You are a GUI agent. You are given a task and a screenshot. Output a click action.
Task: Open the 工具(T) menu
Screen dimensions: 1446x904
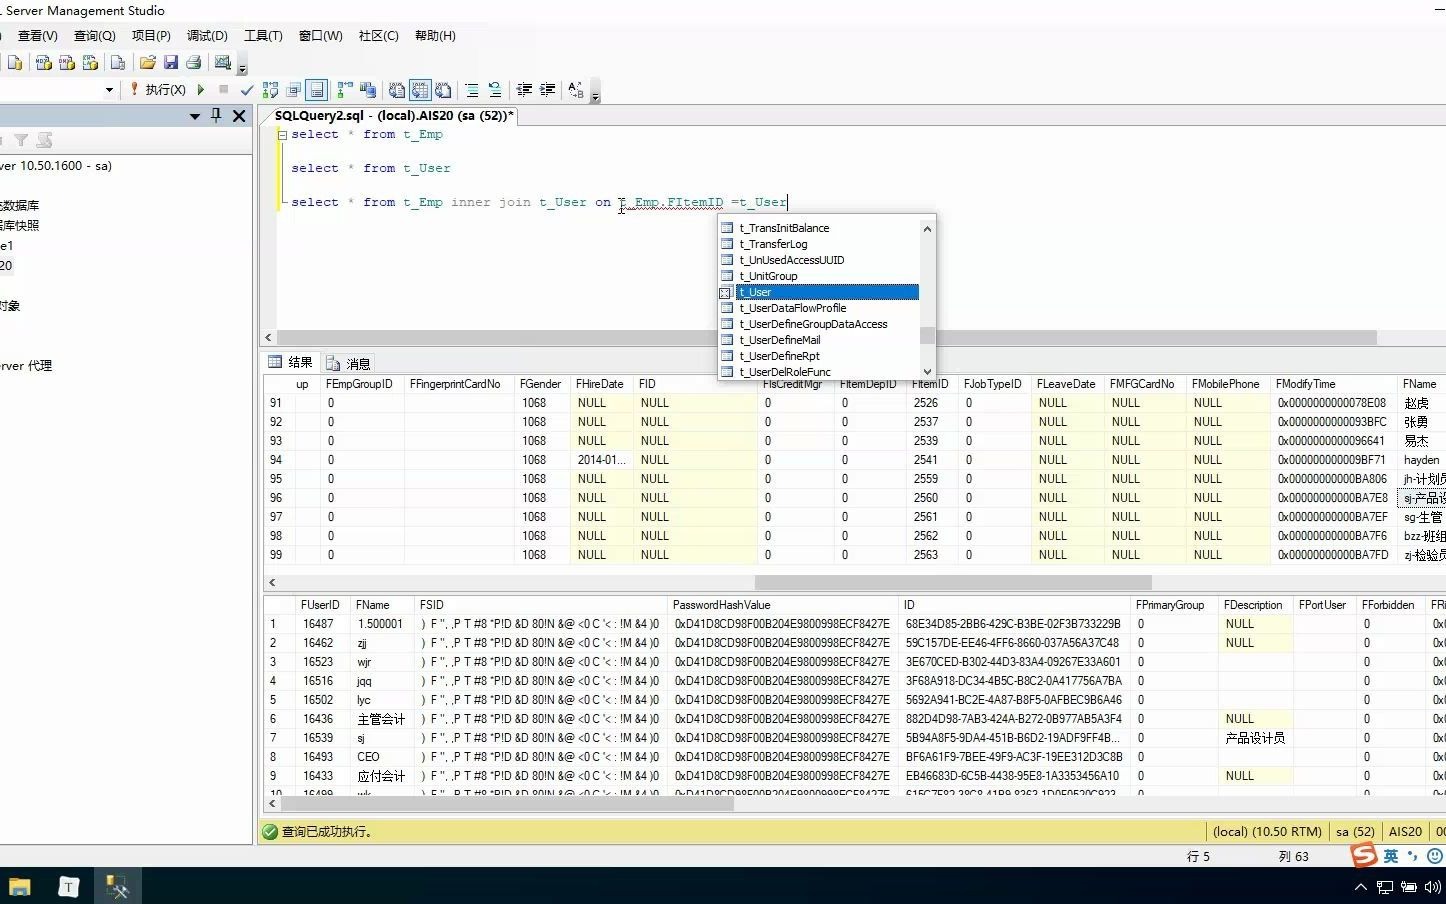(263, 35)
